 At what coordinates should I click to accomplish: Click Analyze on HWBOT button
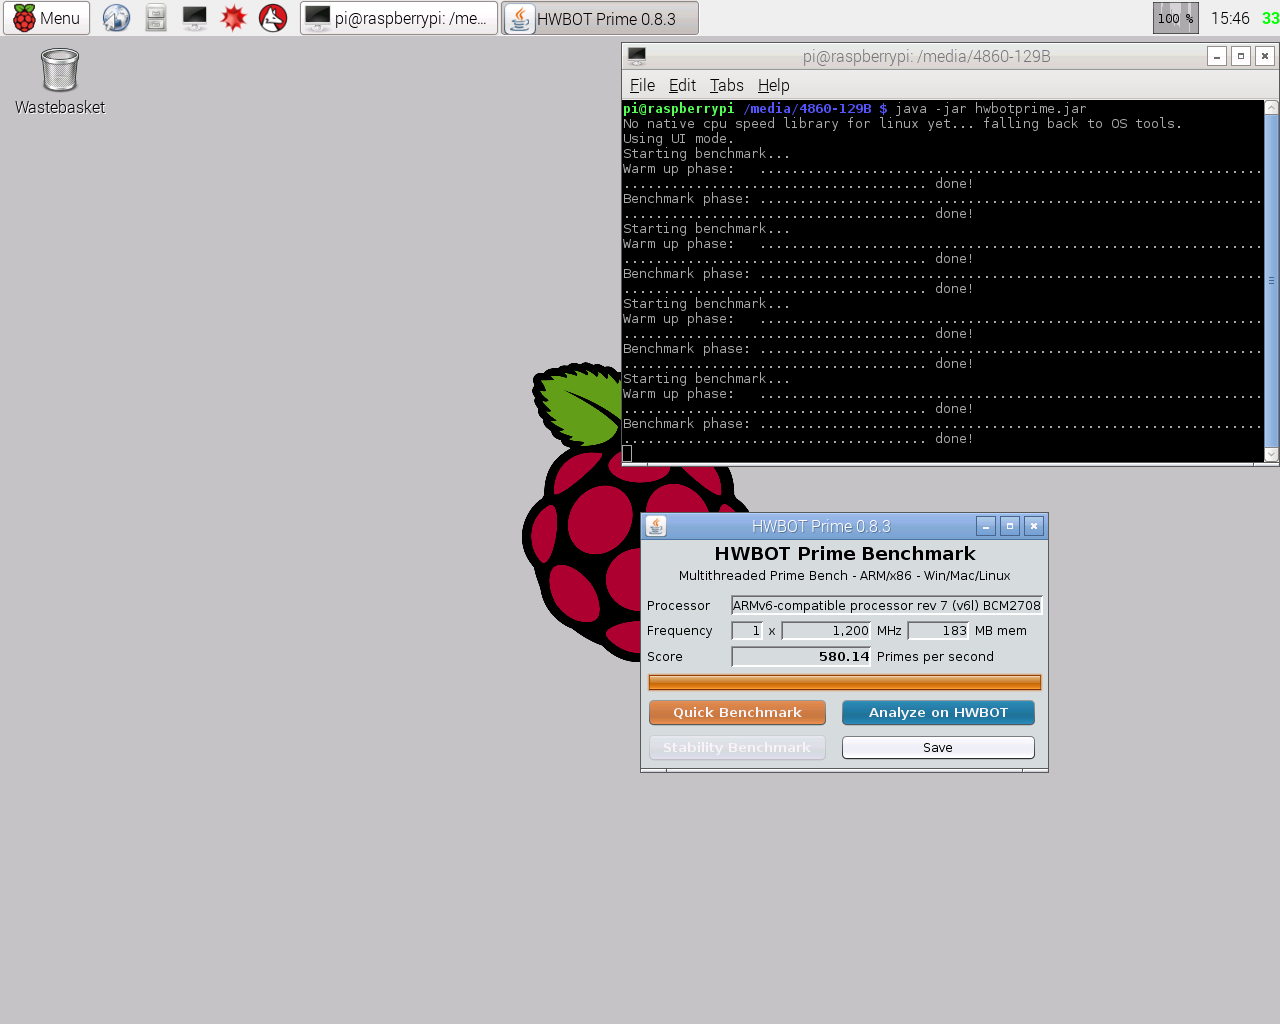938,712
